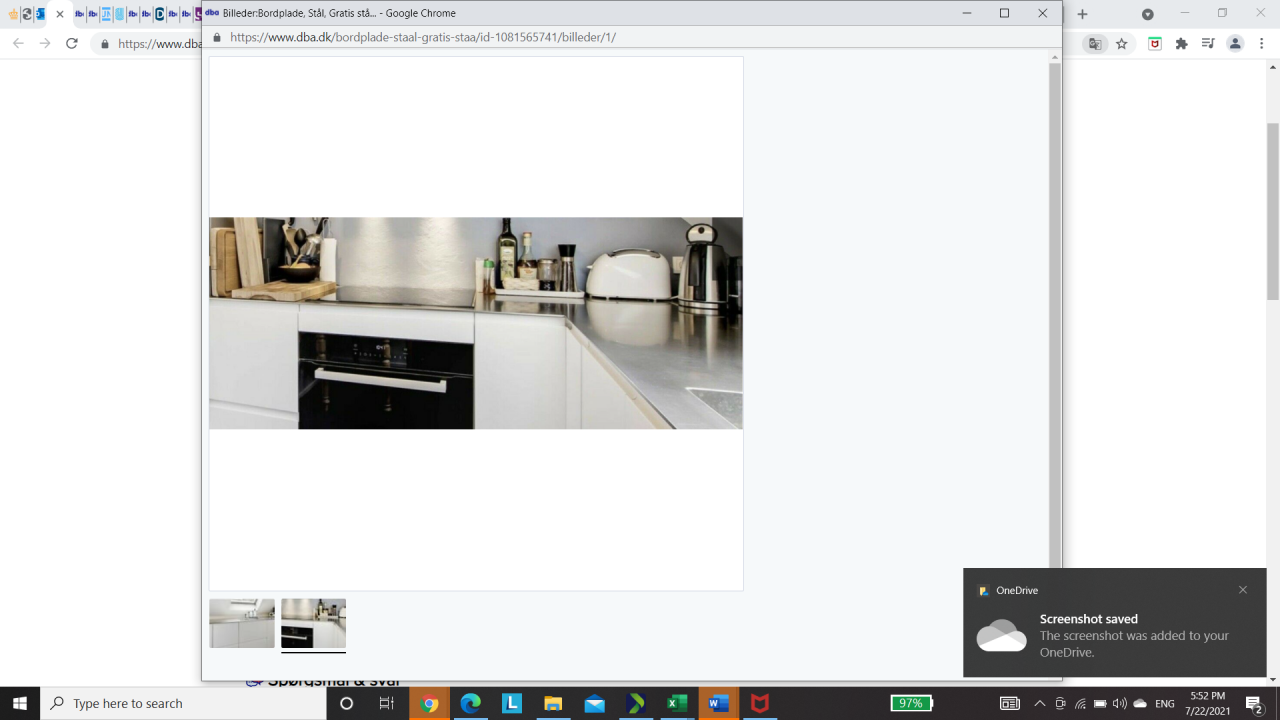The width and height of the screenshot is (1280, 720).
Task: Open the Windows Start menu
Action: coord(20,703)
